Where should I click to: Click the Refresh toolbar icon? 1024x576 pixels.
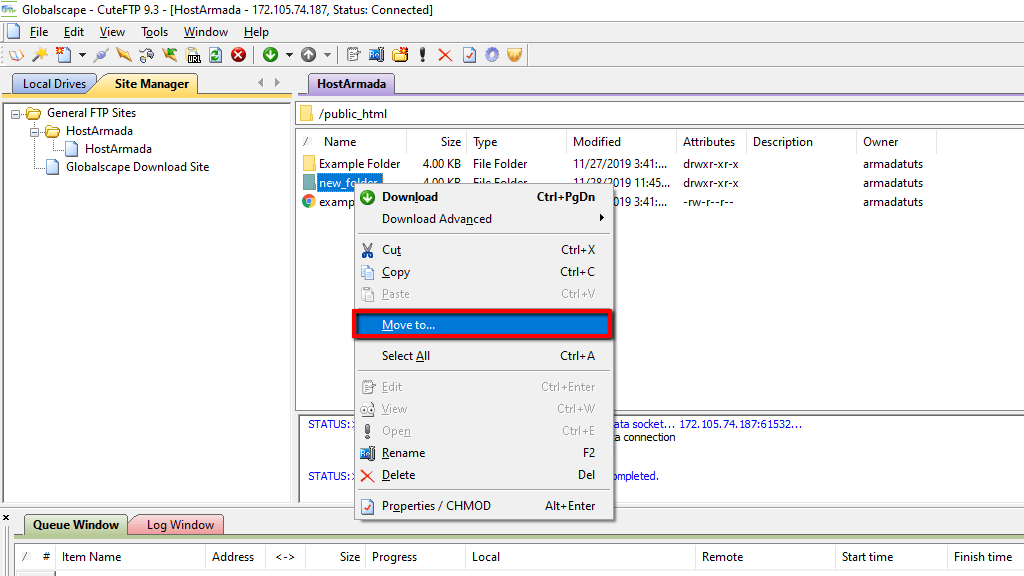(x=215, y=55)
